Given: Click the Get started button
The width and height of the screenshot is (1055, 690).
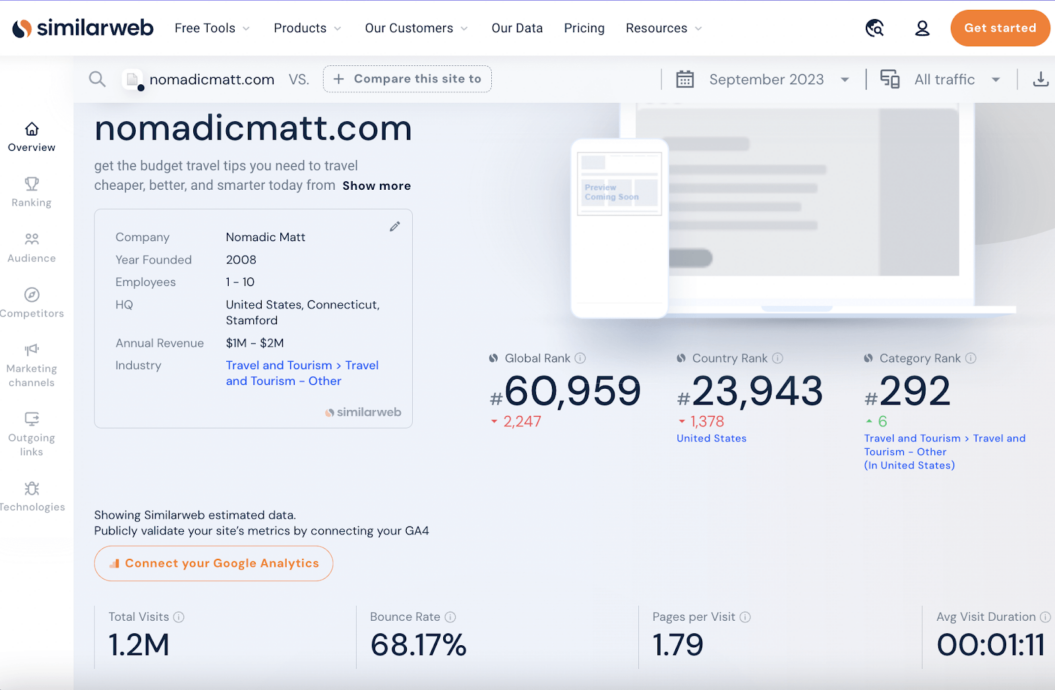Looking at the screenshot, I should pyautogui.click(x=1000, y=28).
